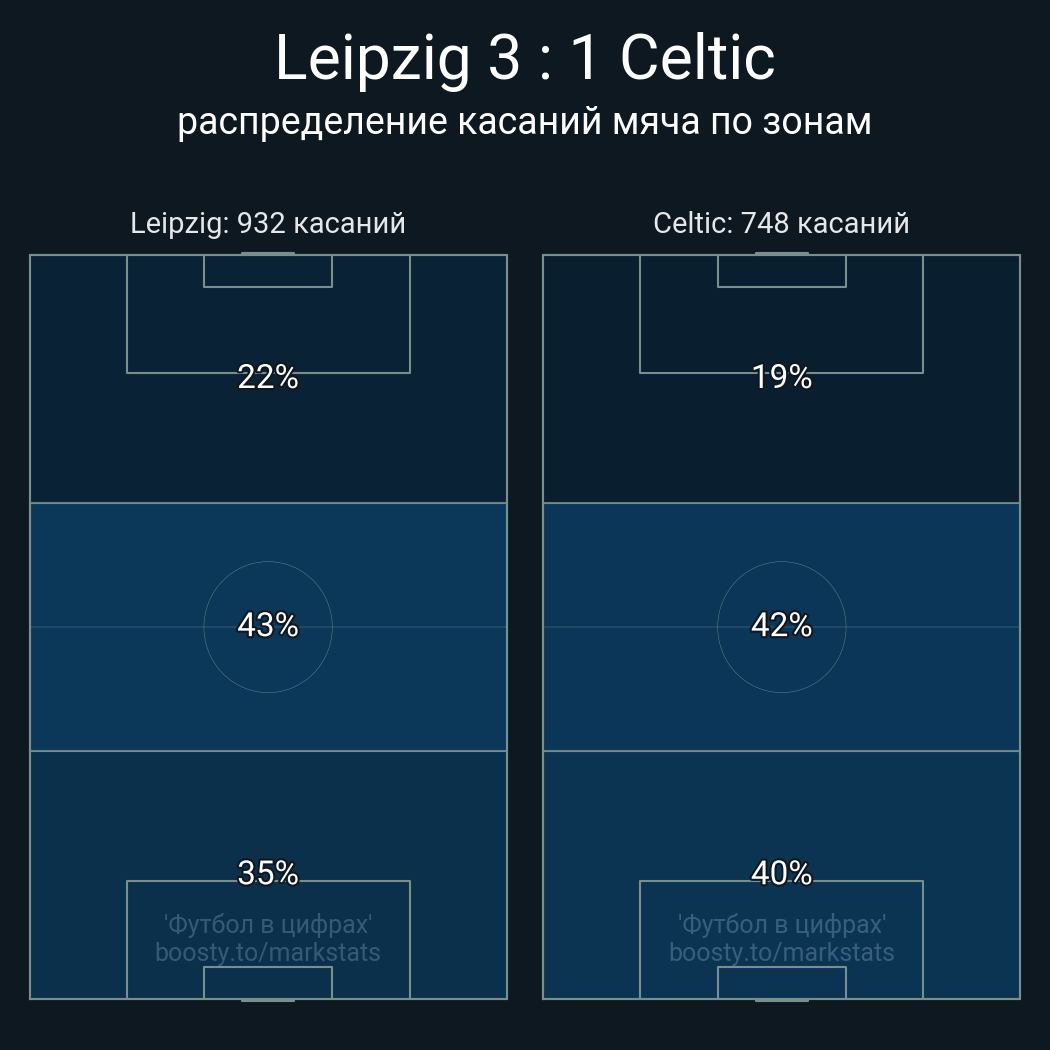Click Leipzig's 35% defensive third label
Image resolution: width=1050 pixels, height=1050 pixels.
[268, 873]
